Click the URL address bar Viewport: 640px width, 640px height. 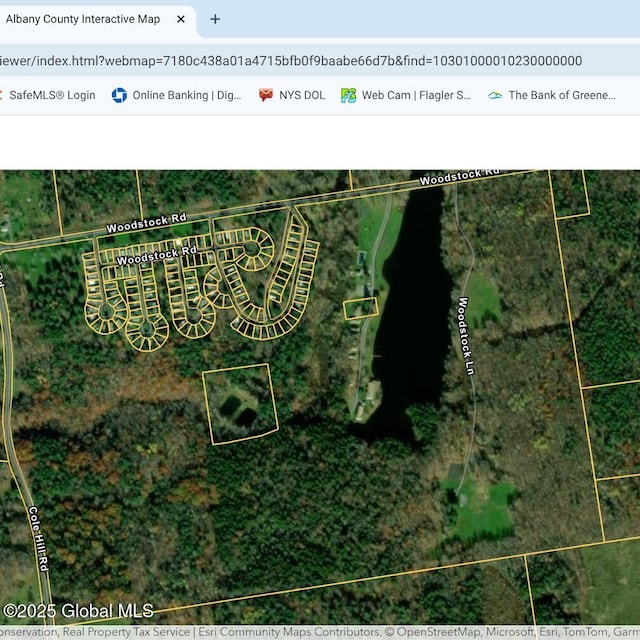(x=320, y=61)
